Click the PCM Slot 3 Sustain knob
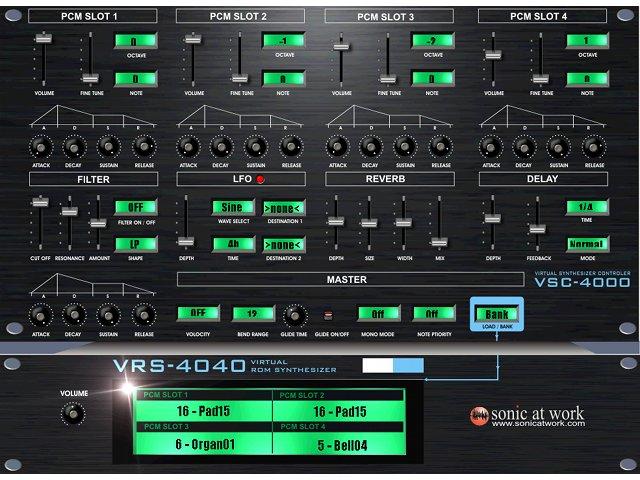Screen dimensions: 640x480 pyautogui.click(x=405, y=147)
